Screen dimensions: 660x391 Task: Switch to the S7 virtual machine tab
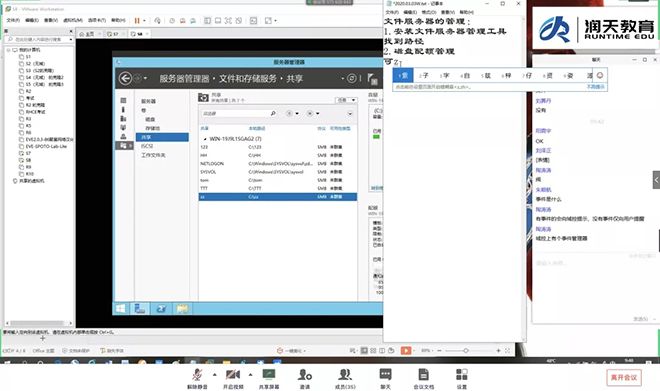coord(113,34)
